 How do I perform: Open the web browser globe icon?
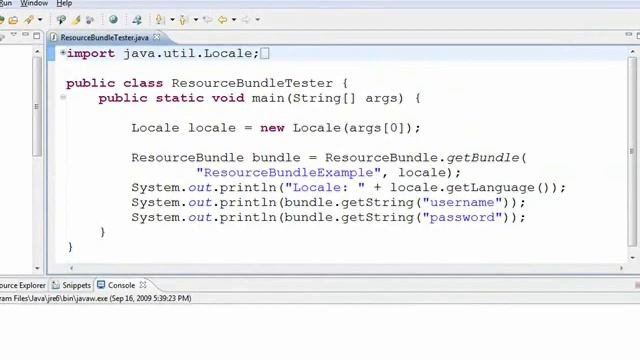[x=113, y=20]
